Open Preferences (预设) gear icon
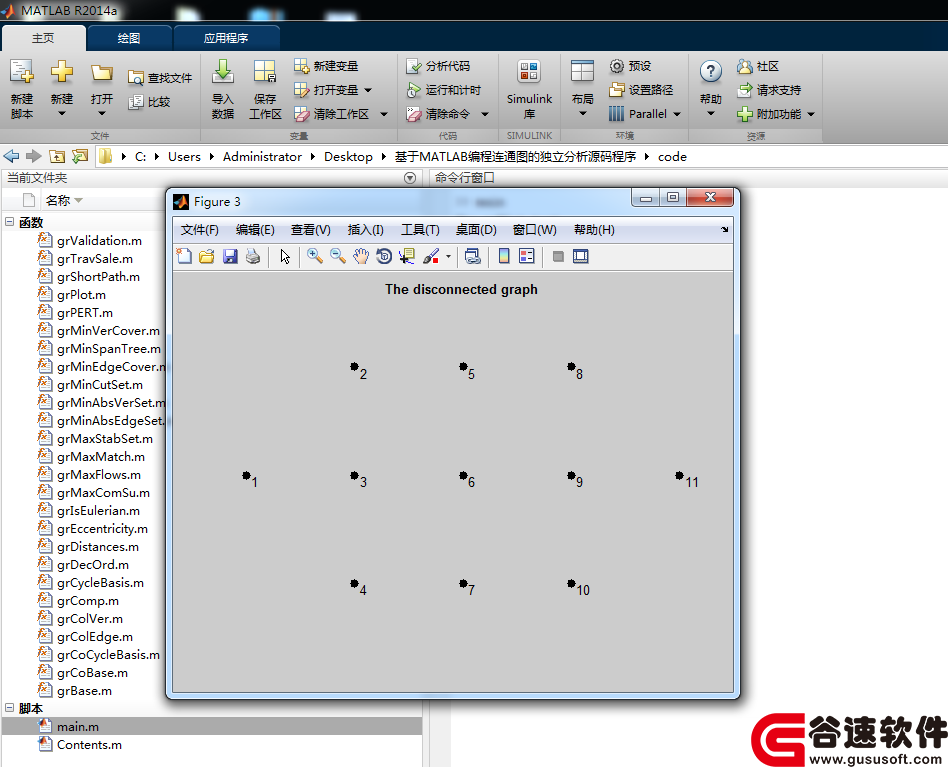This screenshot has width=948, height=767. tap(617, 66)
